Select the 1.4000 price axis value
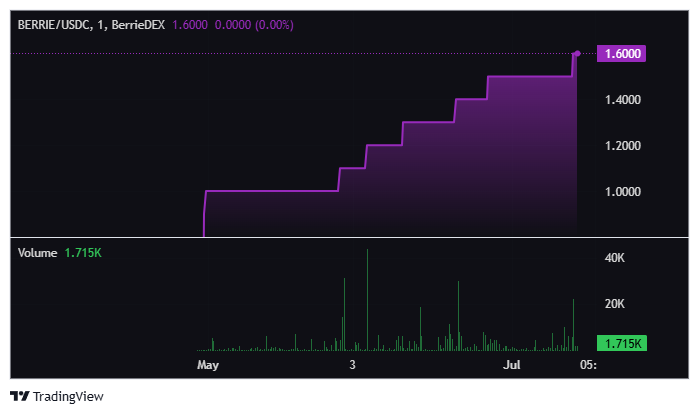Screen dimensions: 699x414 click(x=623, y=100)
